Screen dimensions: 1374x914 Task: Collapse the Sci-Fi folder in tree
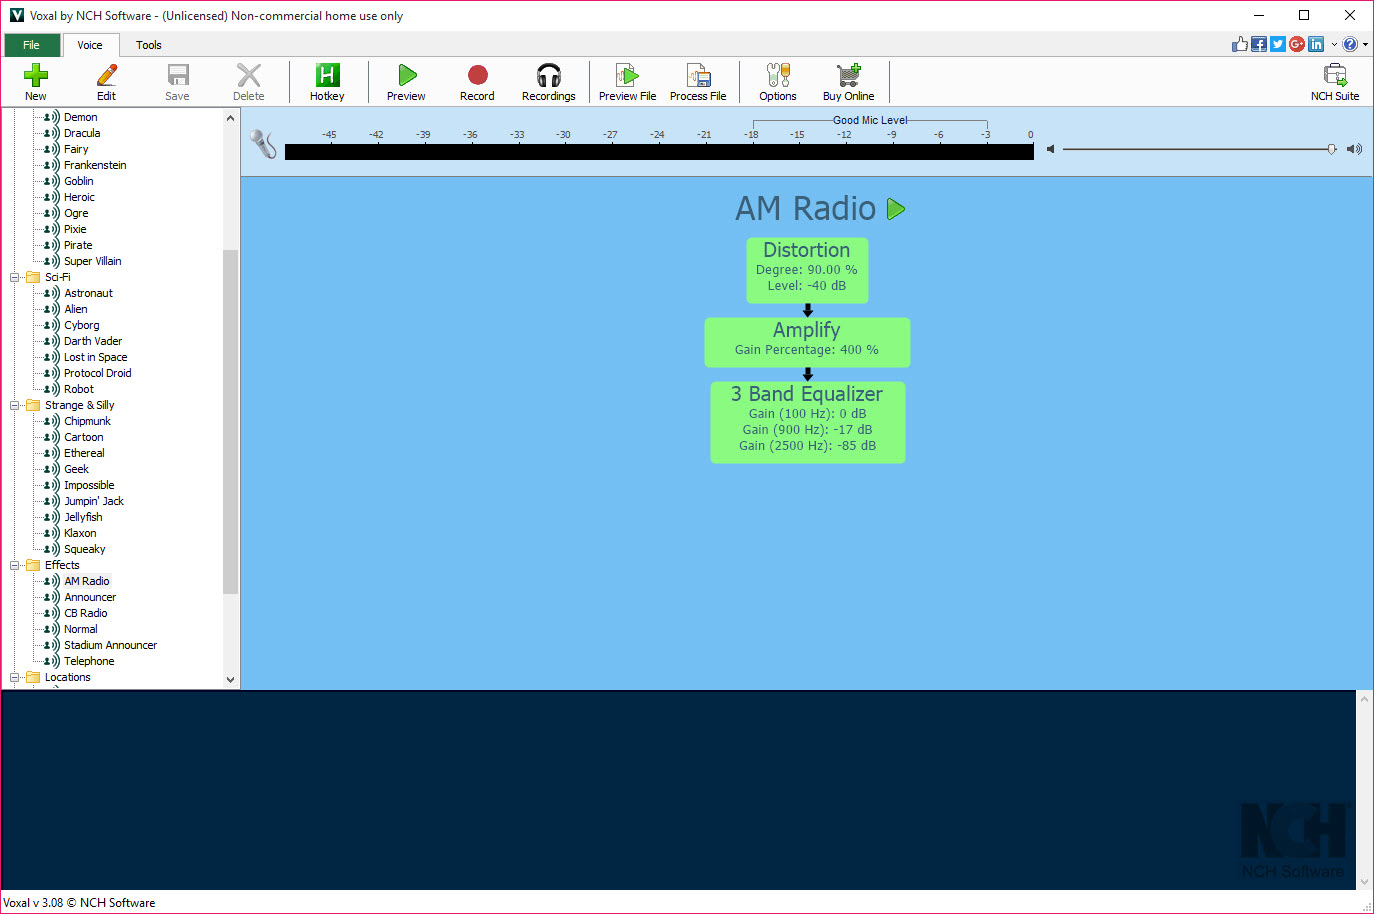[x=15, y=277]
